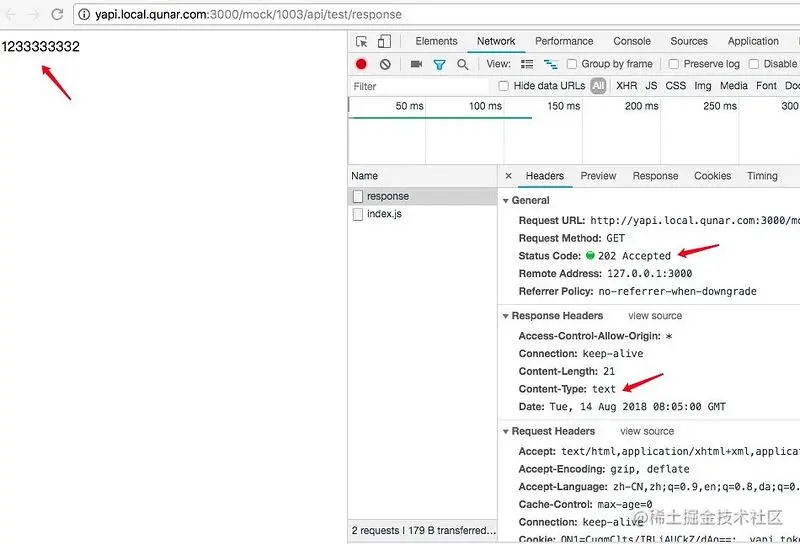Screen dimensions: 800x544
Task: Click view source for Request Headers
Action: click(x=647, y=431)
